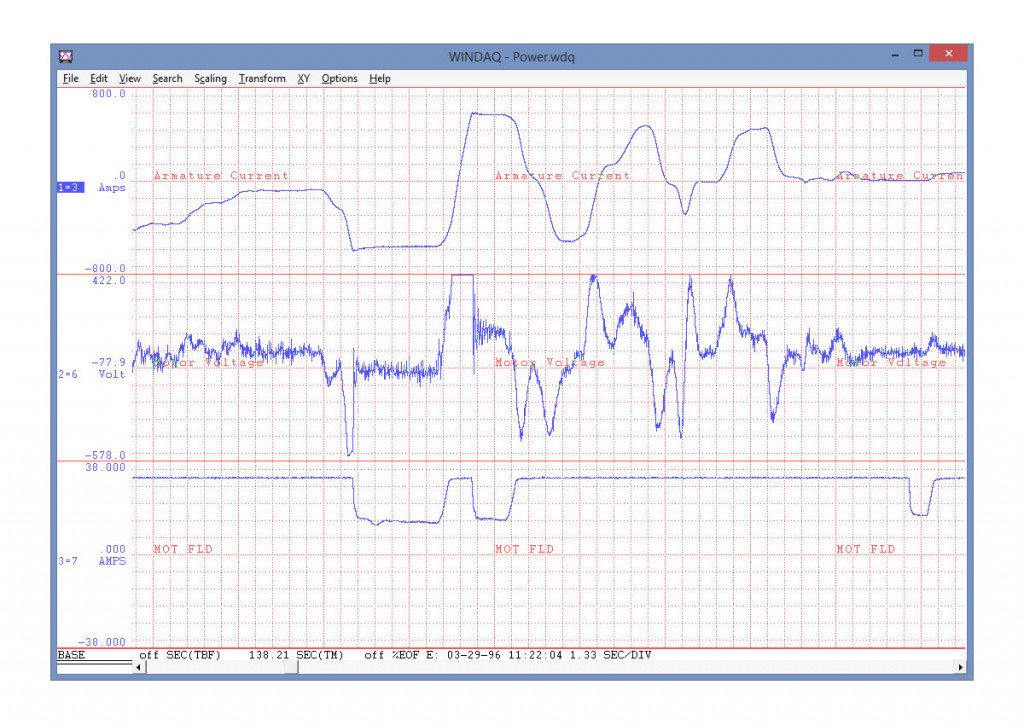Viewport: 1024px width, 725px height.
Task: Select channel 2=6 Motor Voltage label
Action: point(68,374)
